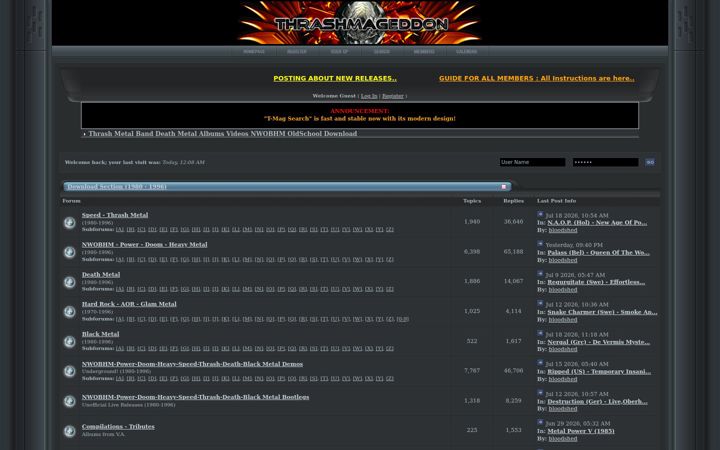Viewport: 720px width, 450px height.
Task: Open bloodshed profile in Speed - Thrash Metal row
Action: (563, 230)
